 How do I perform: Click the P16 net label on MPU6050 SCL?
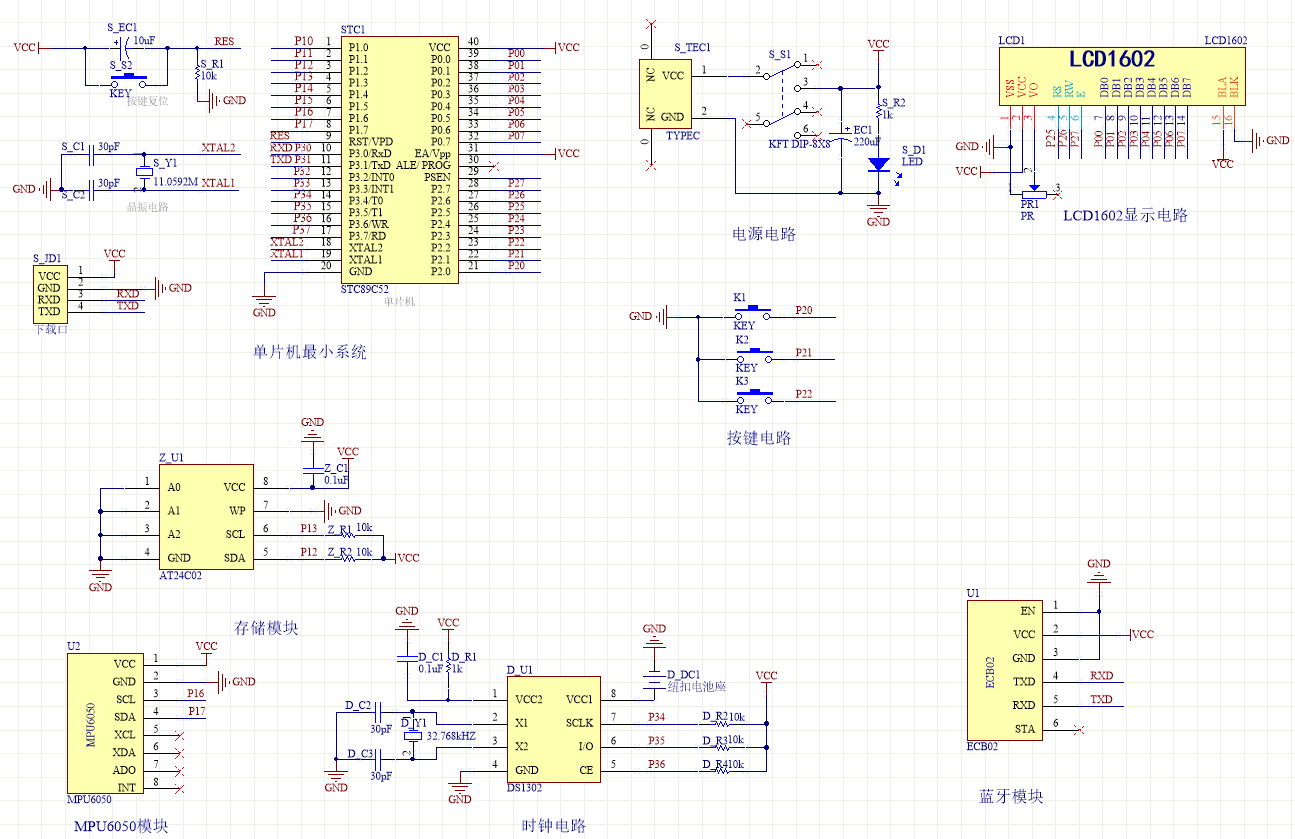point(196,693)
